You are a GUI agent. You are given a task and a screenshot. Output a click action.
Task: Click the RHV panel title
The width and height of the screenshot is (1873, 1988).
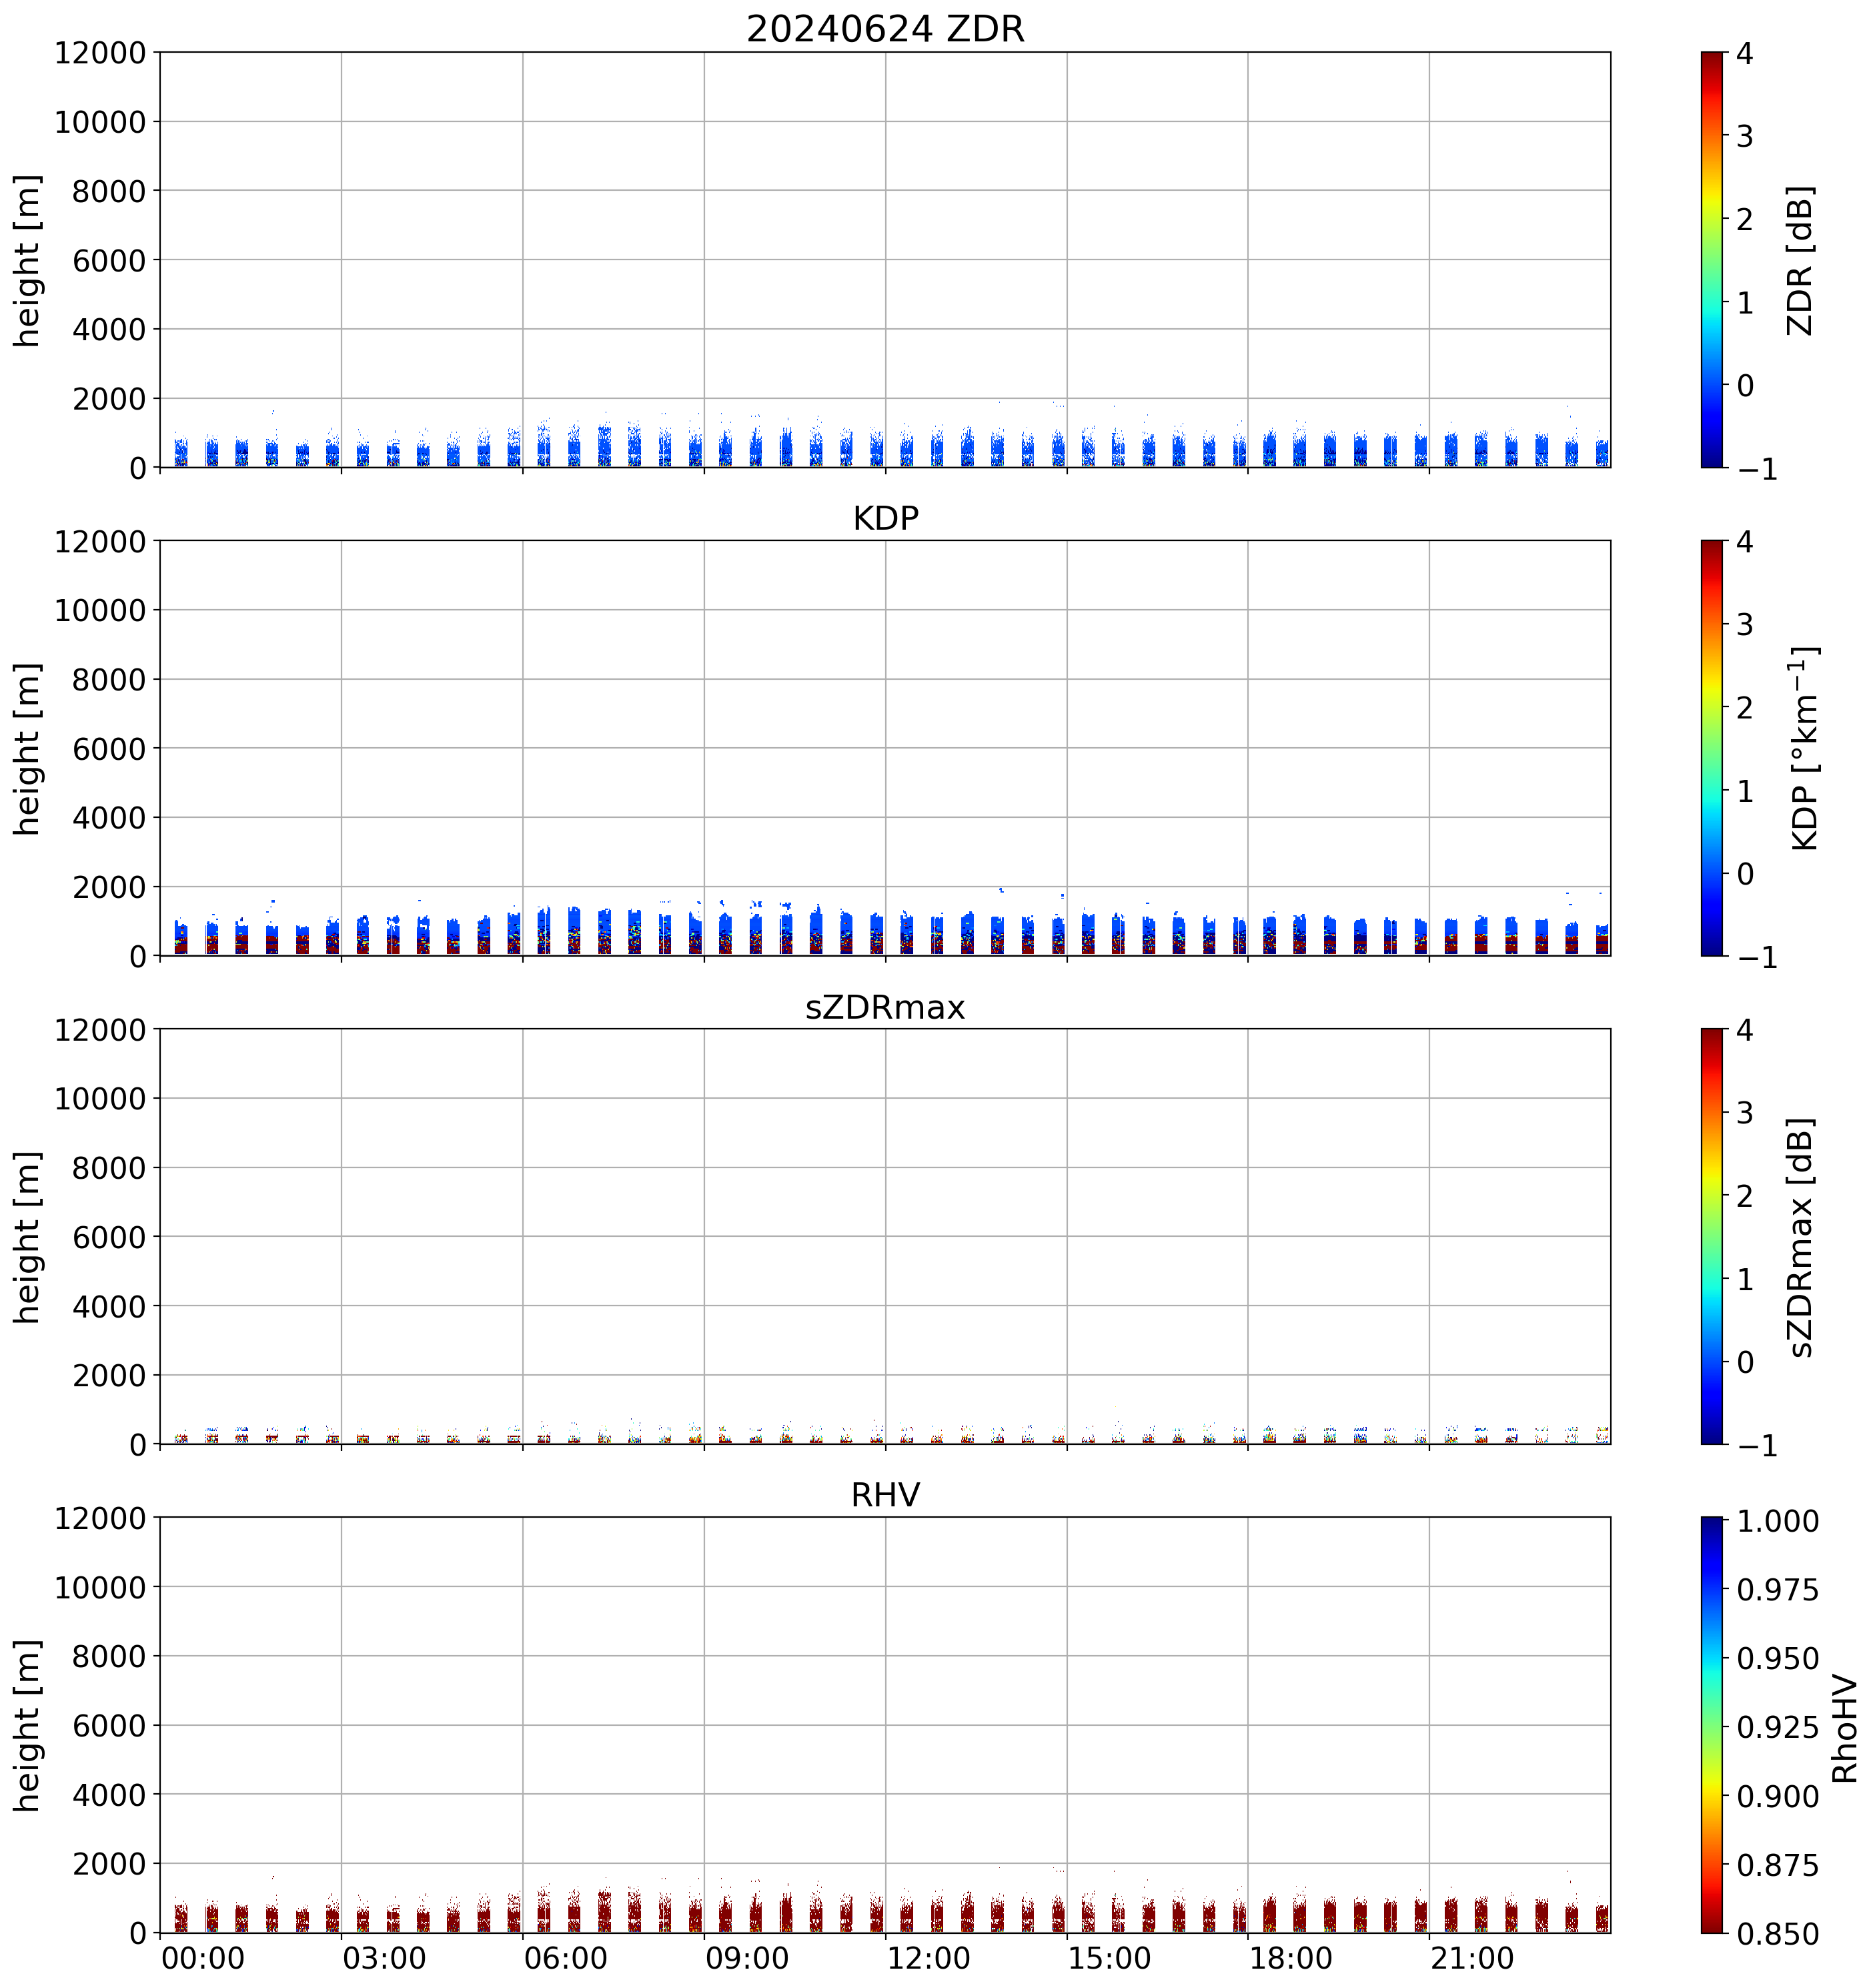(x=885, y=1495)
